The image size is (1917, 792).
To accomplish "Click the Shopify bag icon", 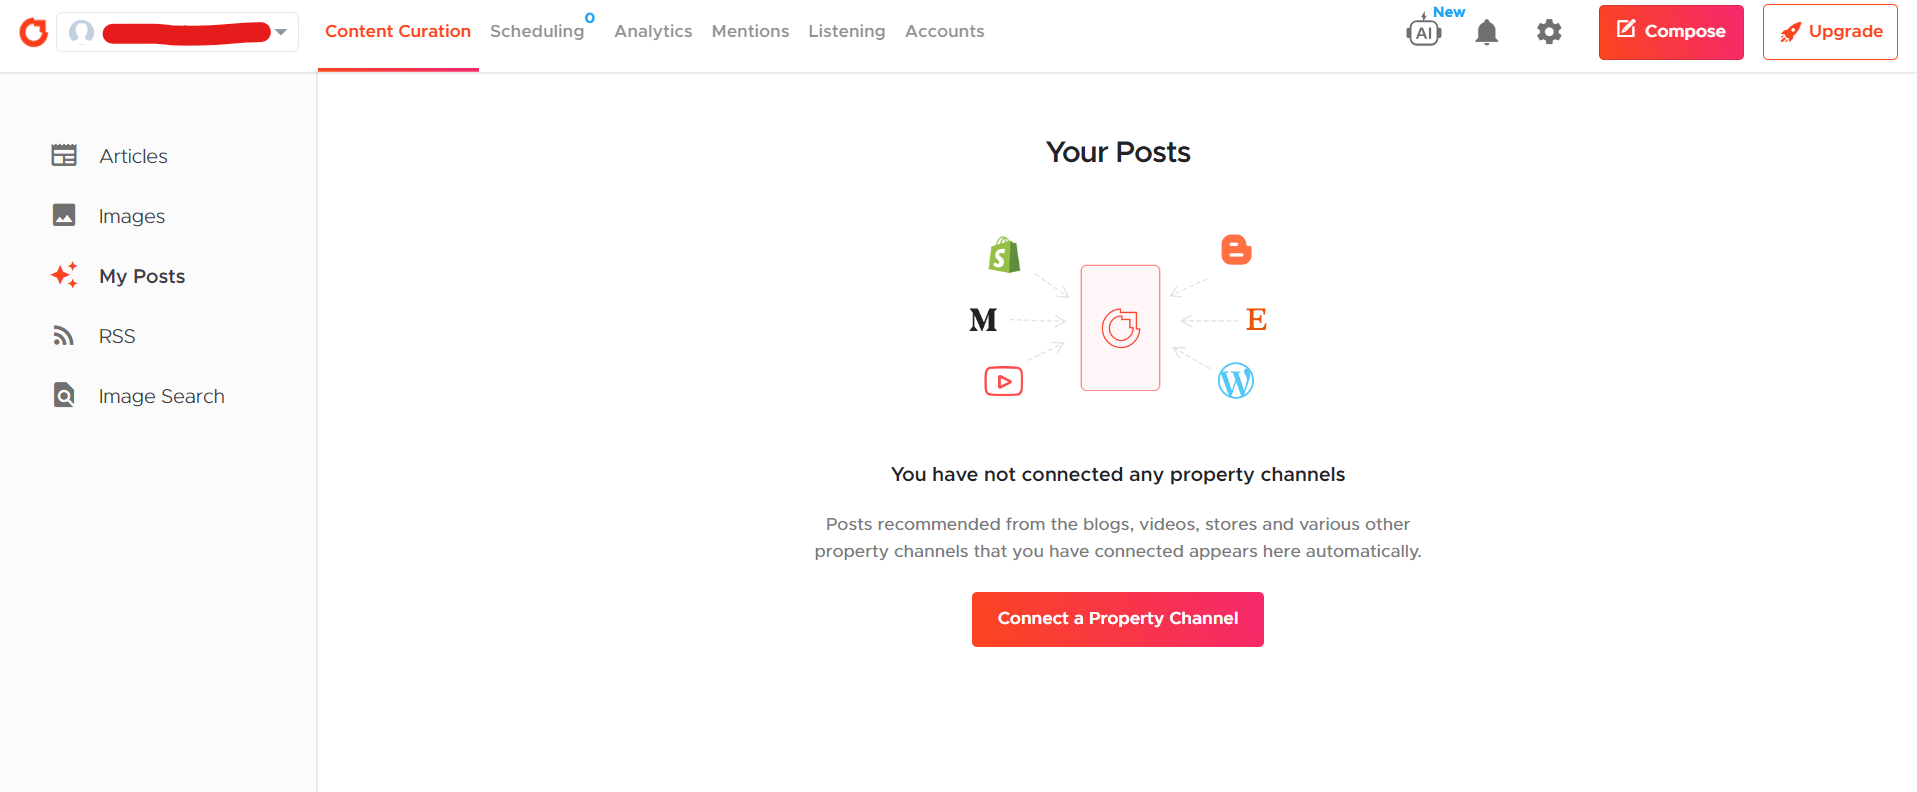I will 1004,255.
